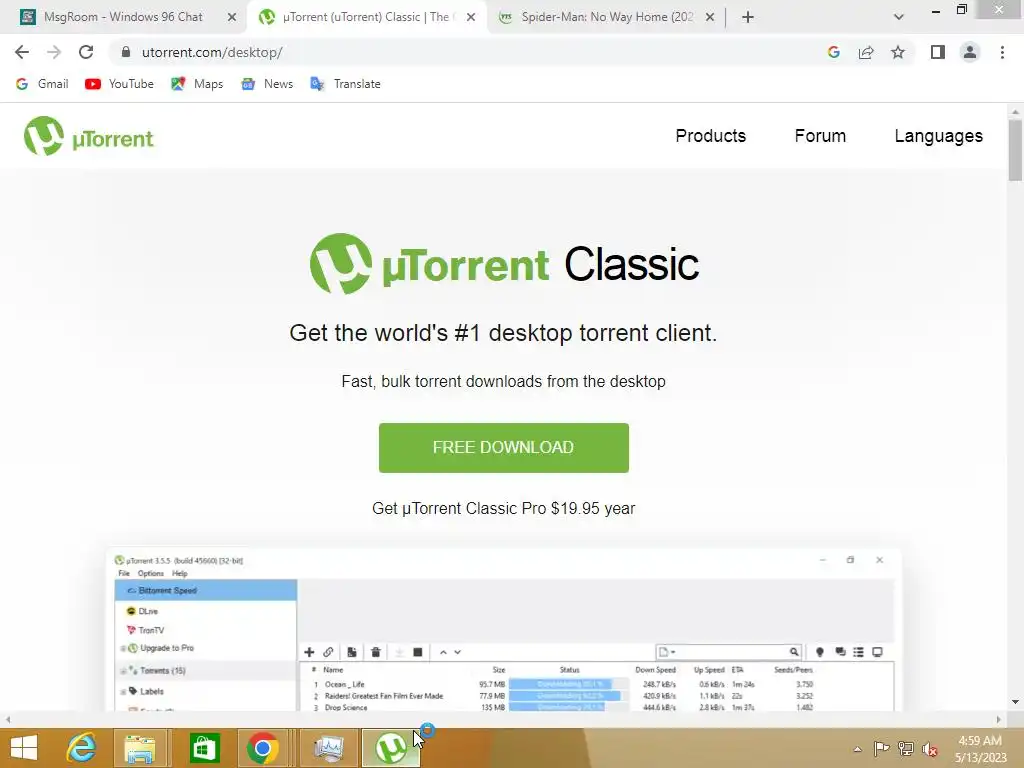Screen dimensions: 1024x768
Task: Click the address bar URL
Action: [212, 52]
